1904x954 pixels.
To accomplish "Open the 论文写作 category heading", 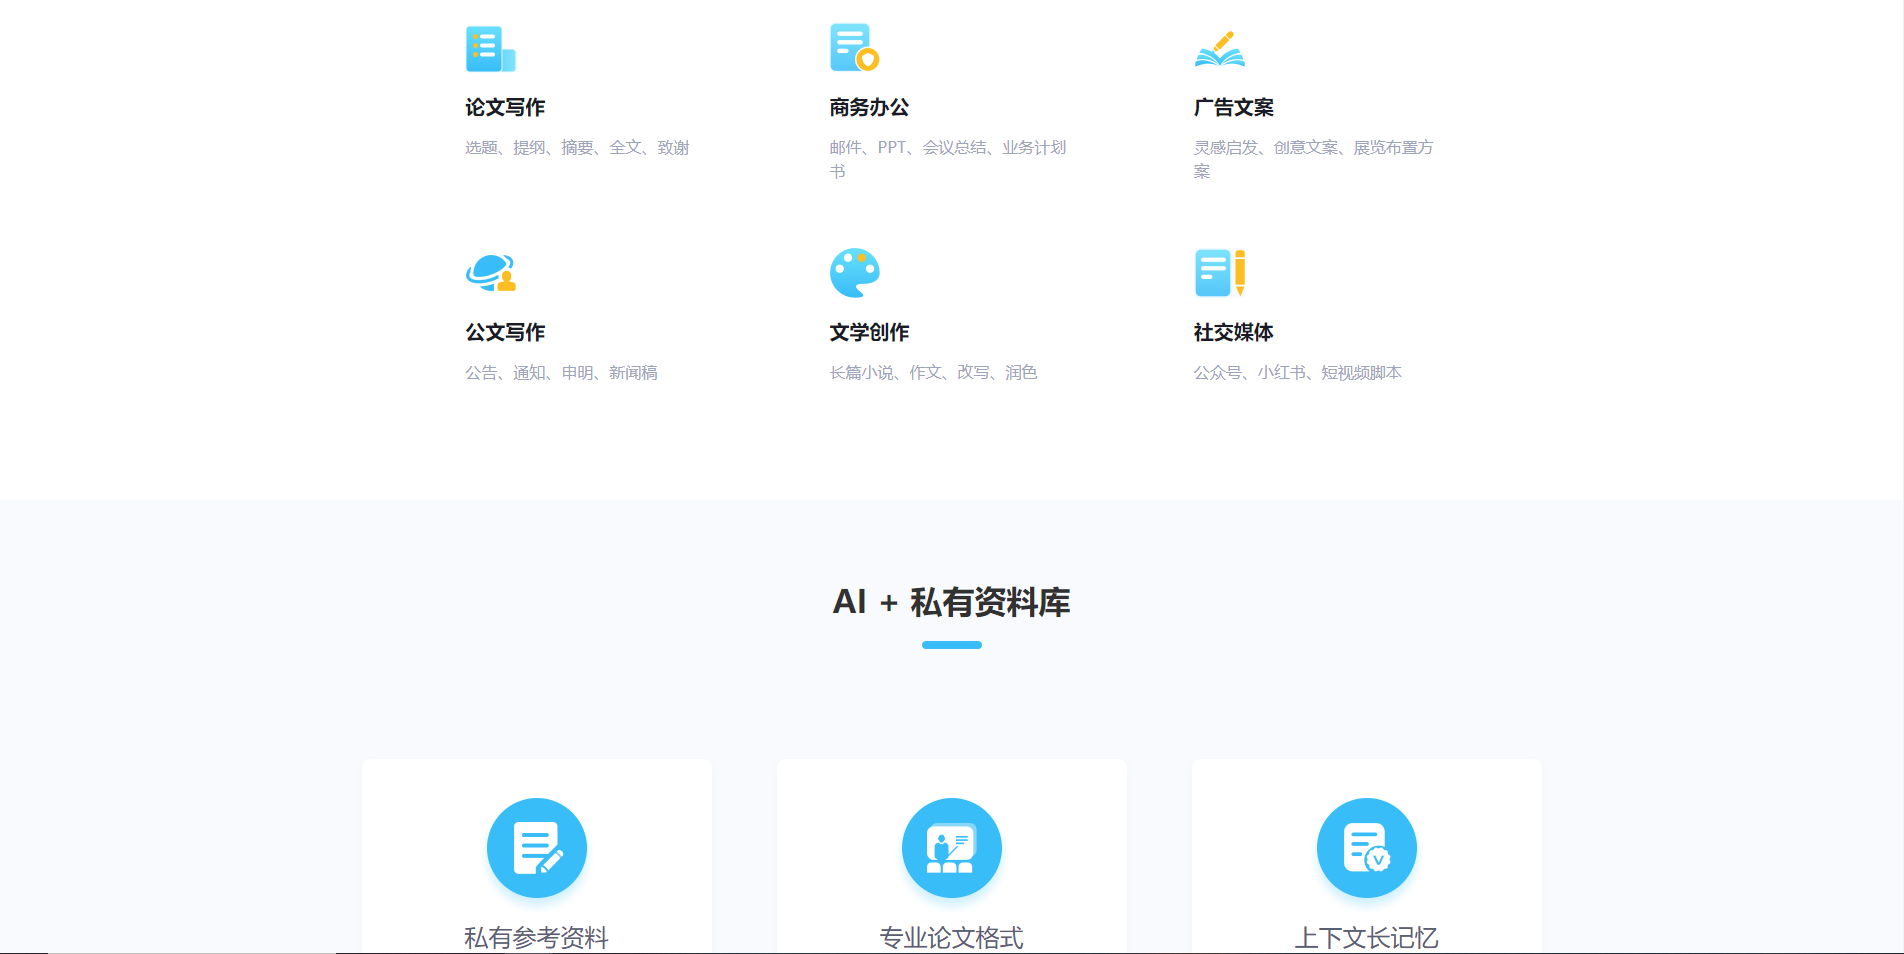I will 504,107.
